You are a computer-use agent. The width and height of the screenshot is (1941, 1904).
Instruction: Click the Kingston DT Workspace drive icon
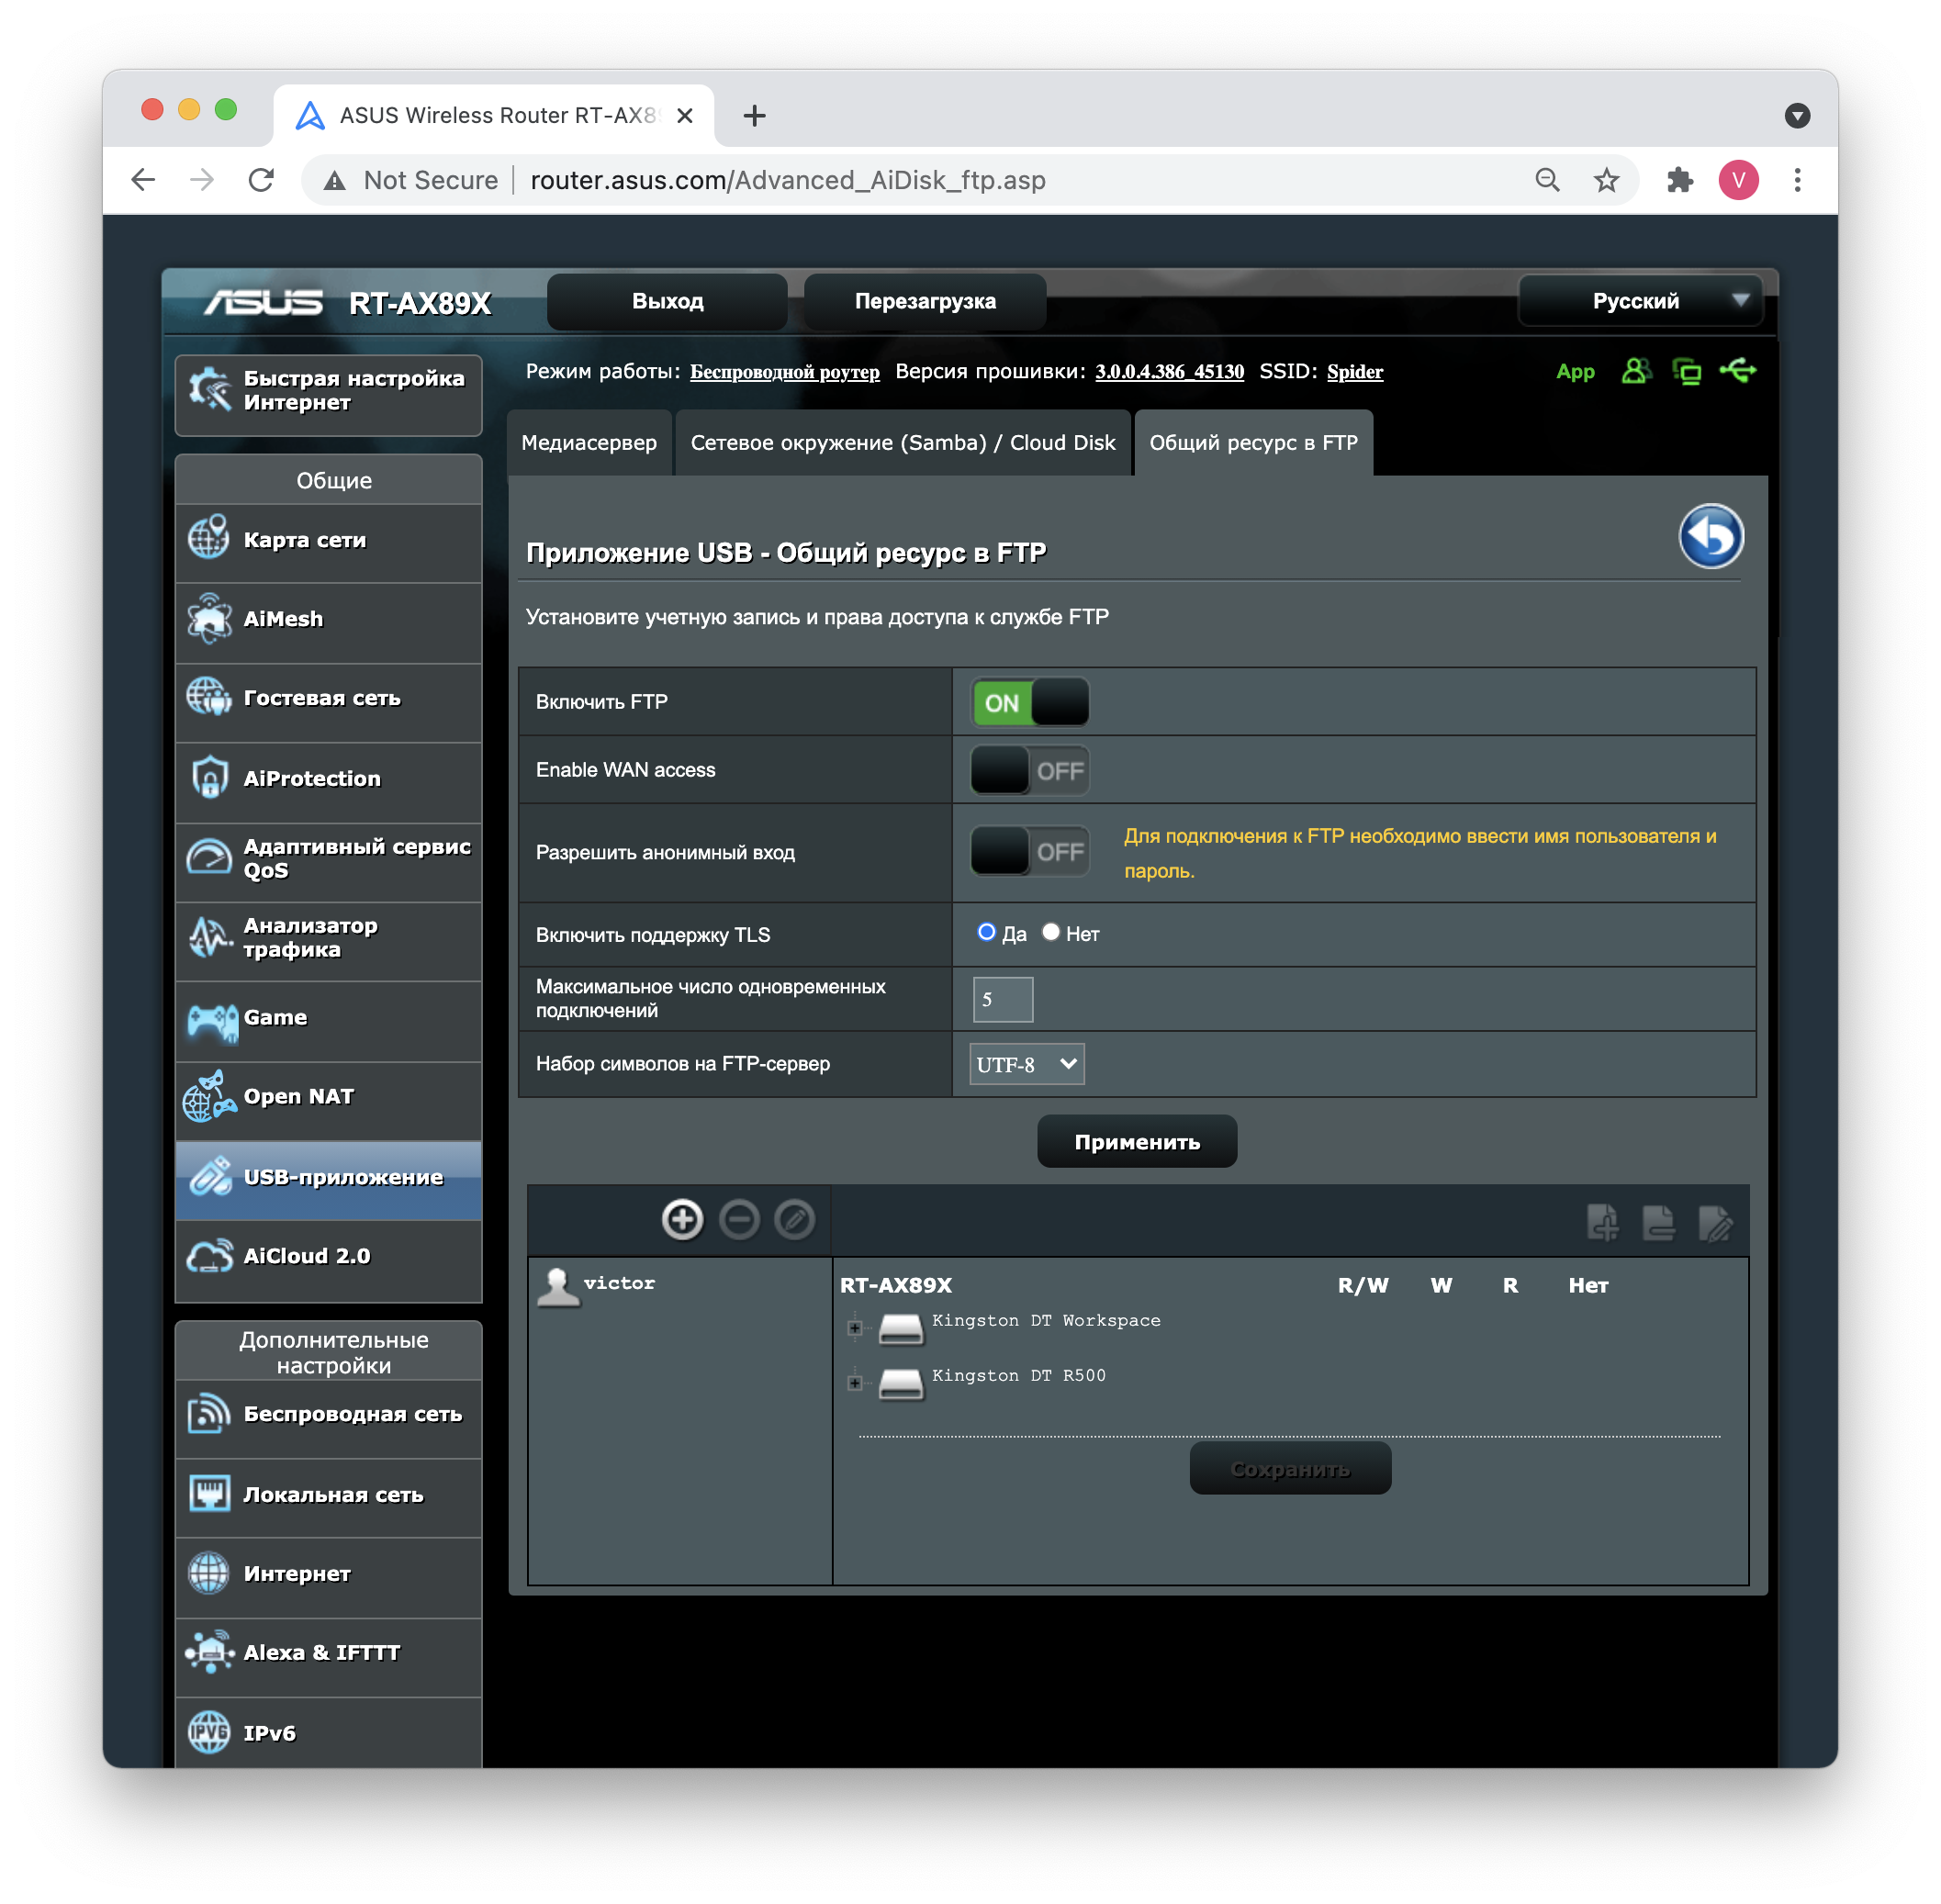point(900,1328)
